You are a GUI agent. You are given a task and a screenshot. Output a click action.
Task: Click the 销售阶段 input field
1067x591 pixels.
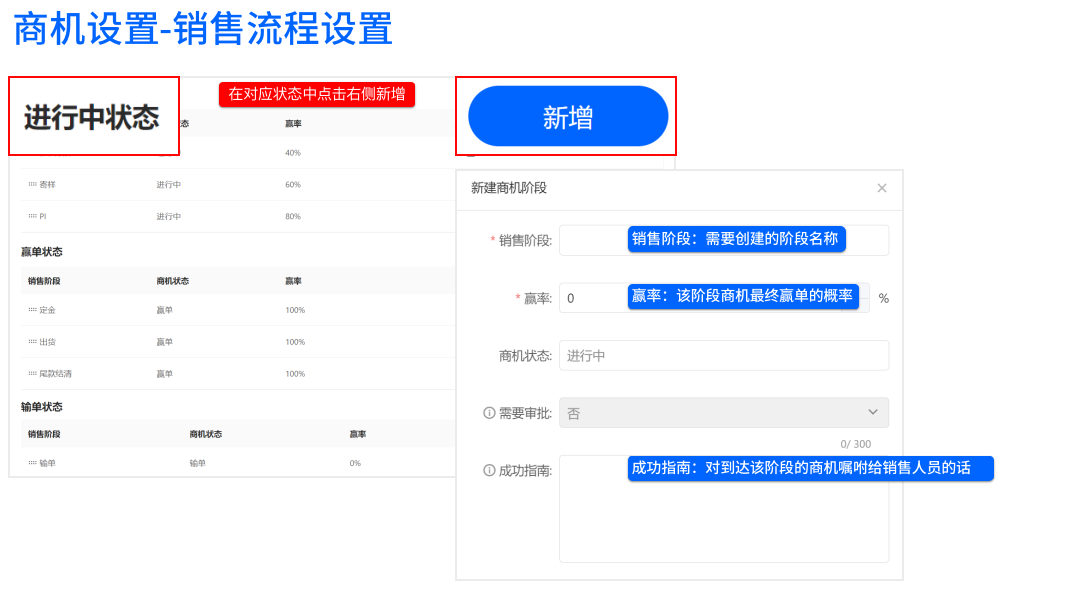point(724,240)
